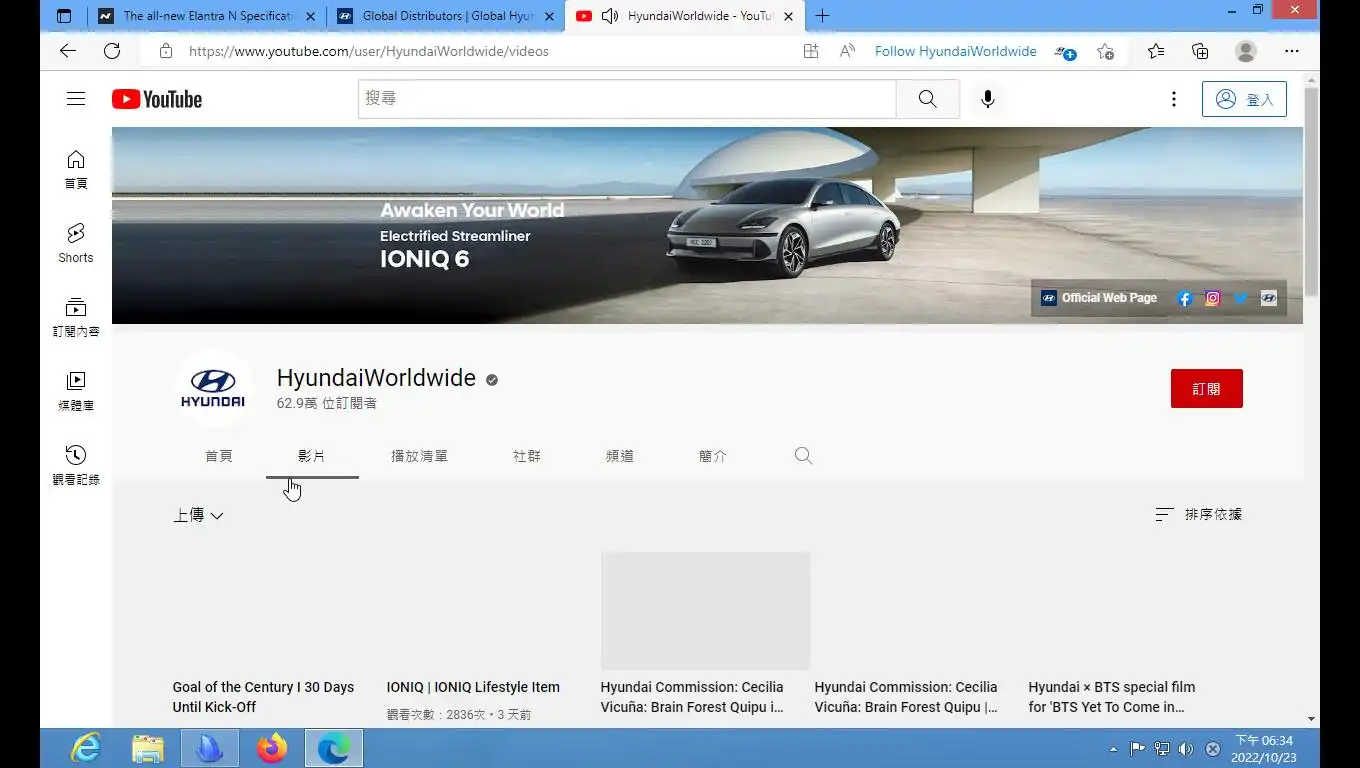Open browser Collections
The height and width of the screenshot is (768, 1360).
tap(1200, 51)
